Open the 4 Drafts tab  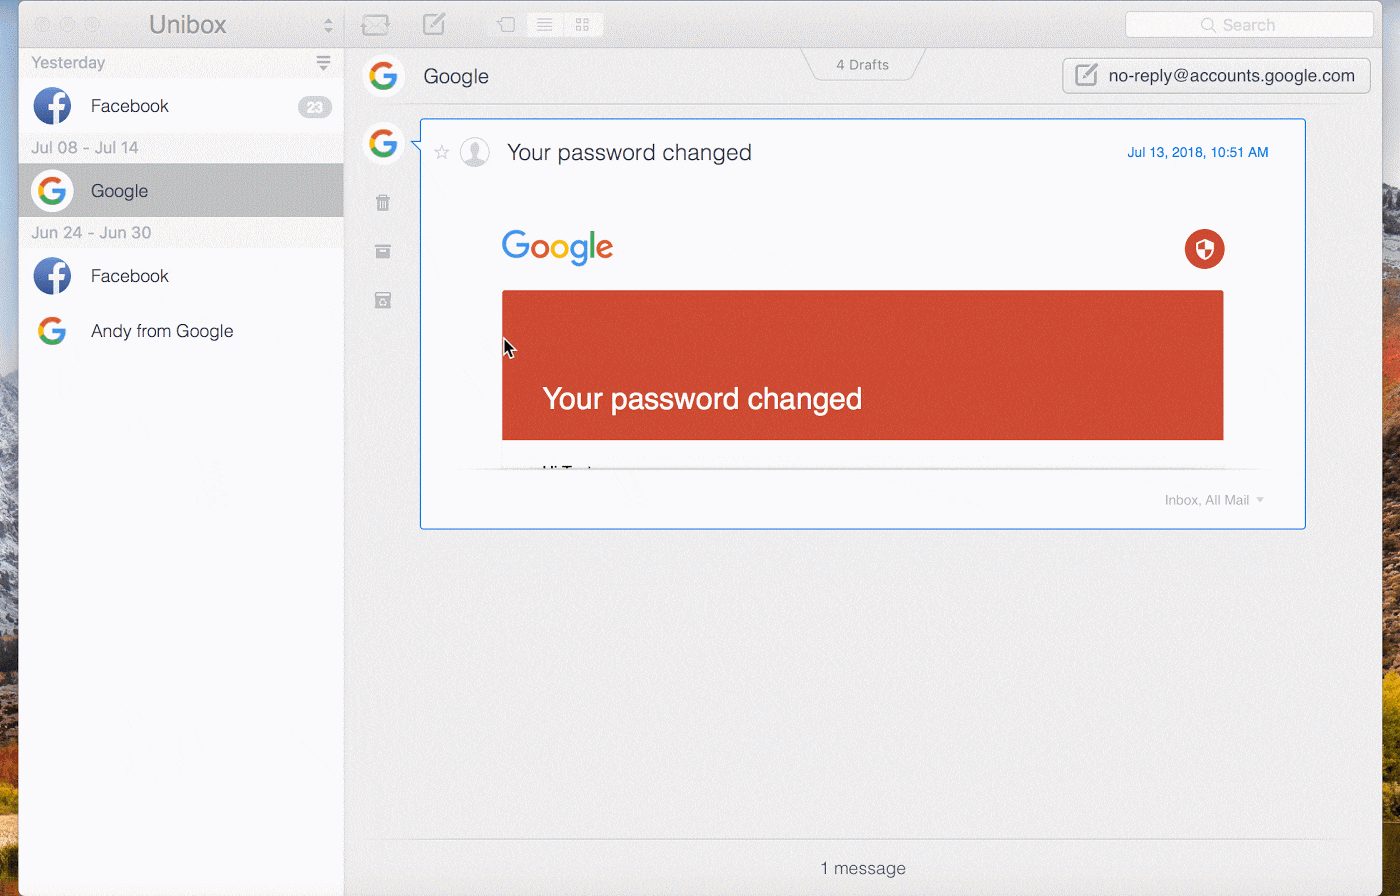click(862, 65)
